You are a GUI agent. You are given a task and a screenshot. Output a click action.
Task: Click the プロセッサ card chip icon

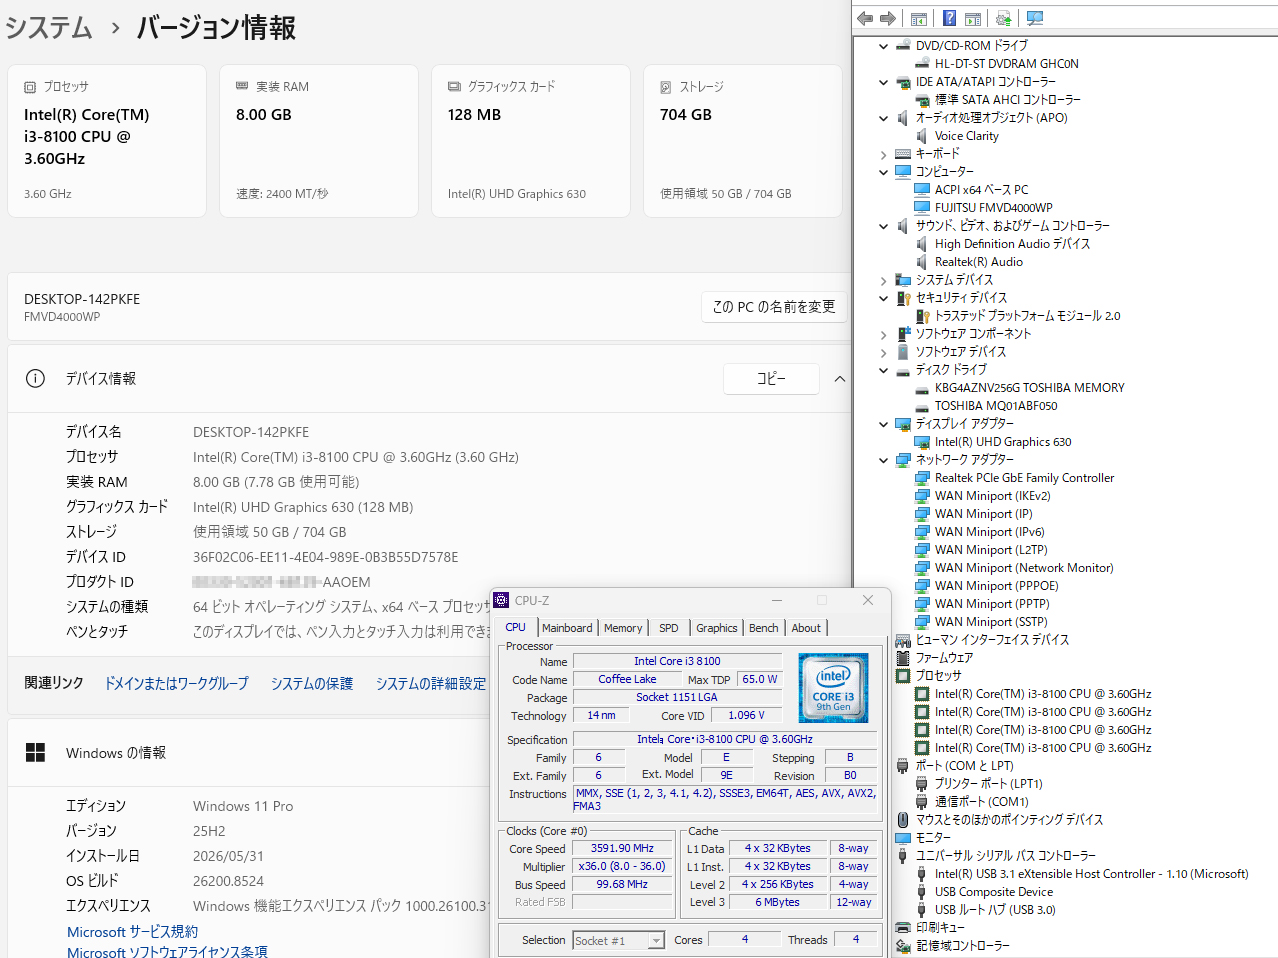[30, 87]
